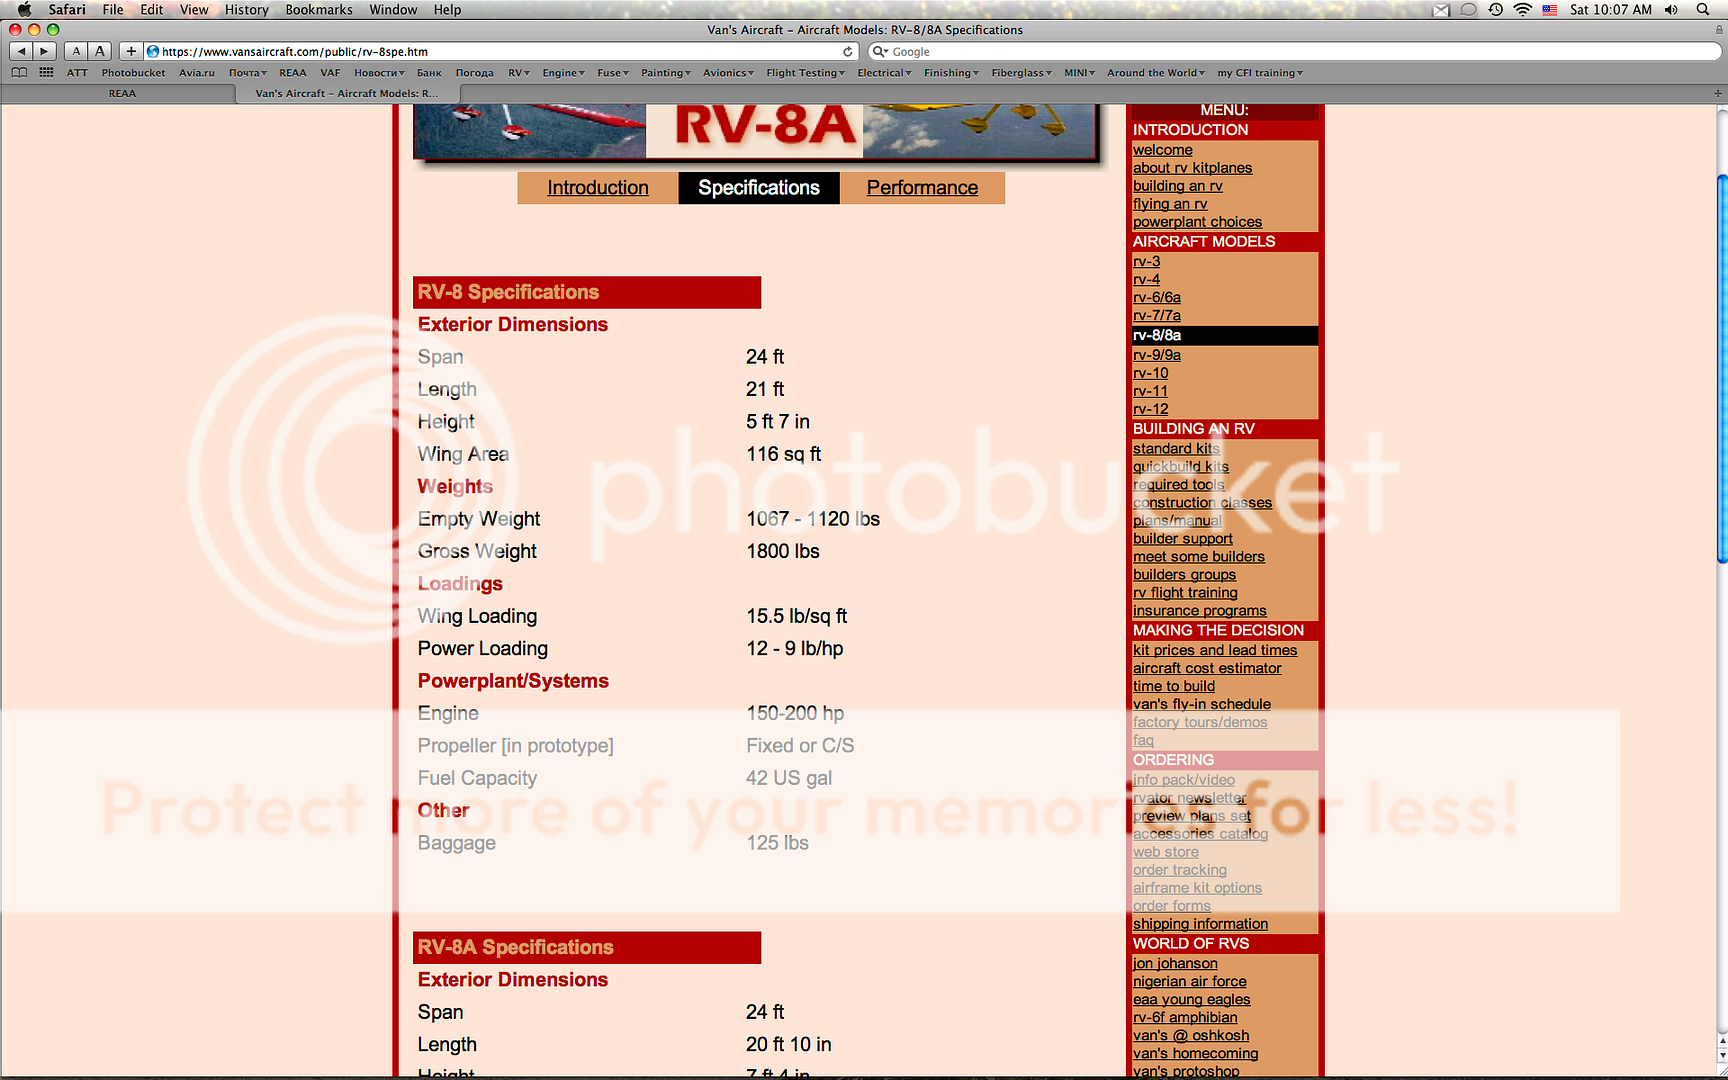Viewport: 1728px width, 1080px height.
Task: Open a new tab with plus icon
Action: 1718,93
